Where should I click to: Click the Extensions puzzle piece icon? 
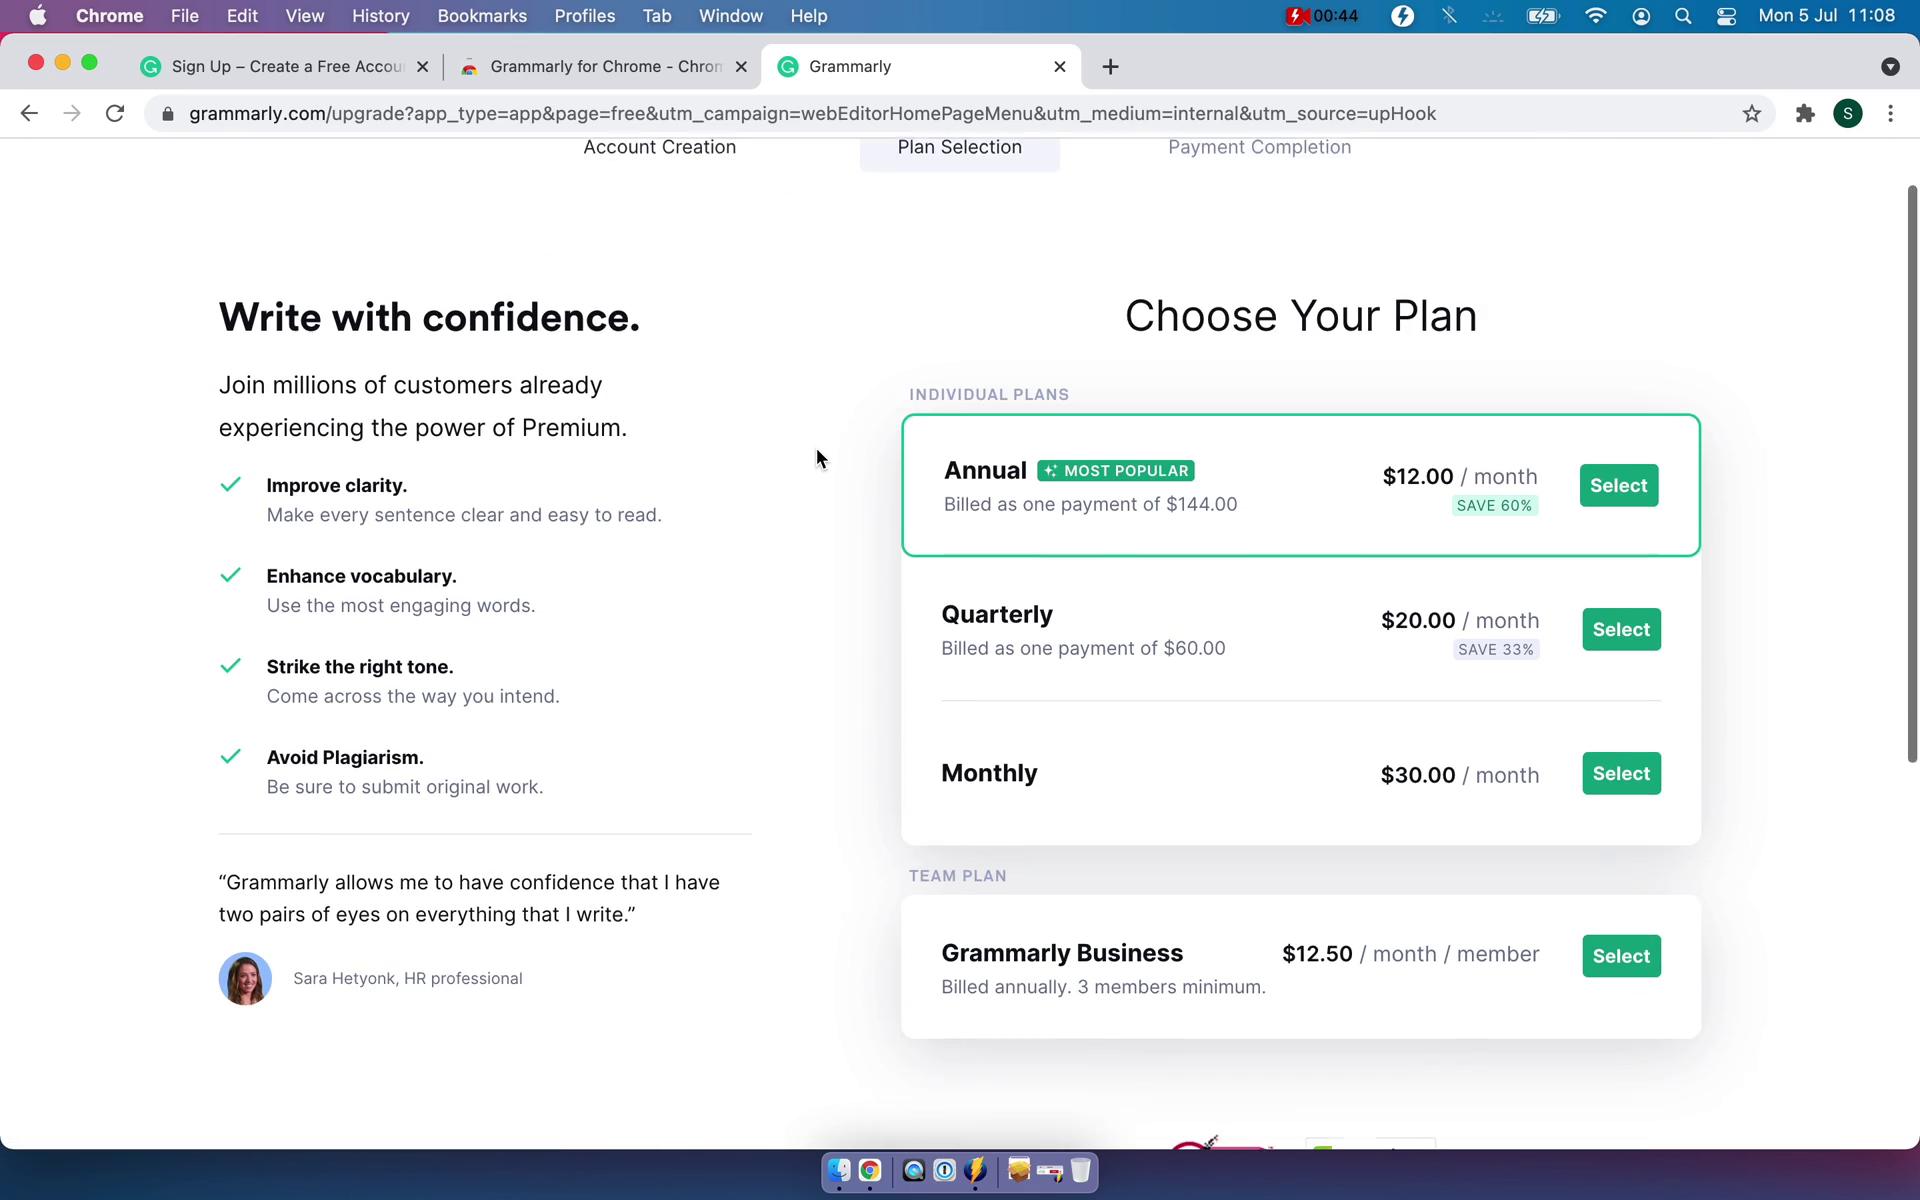click(1805, 113)
